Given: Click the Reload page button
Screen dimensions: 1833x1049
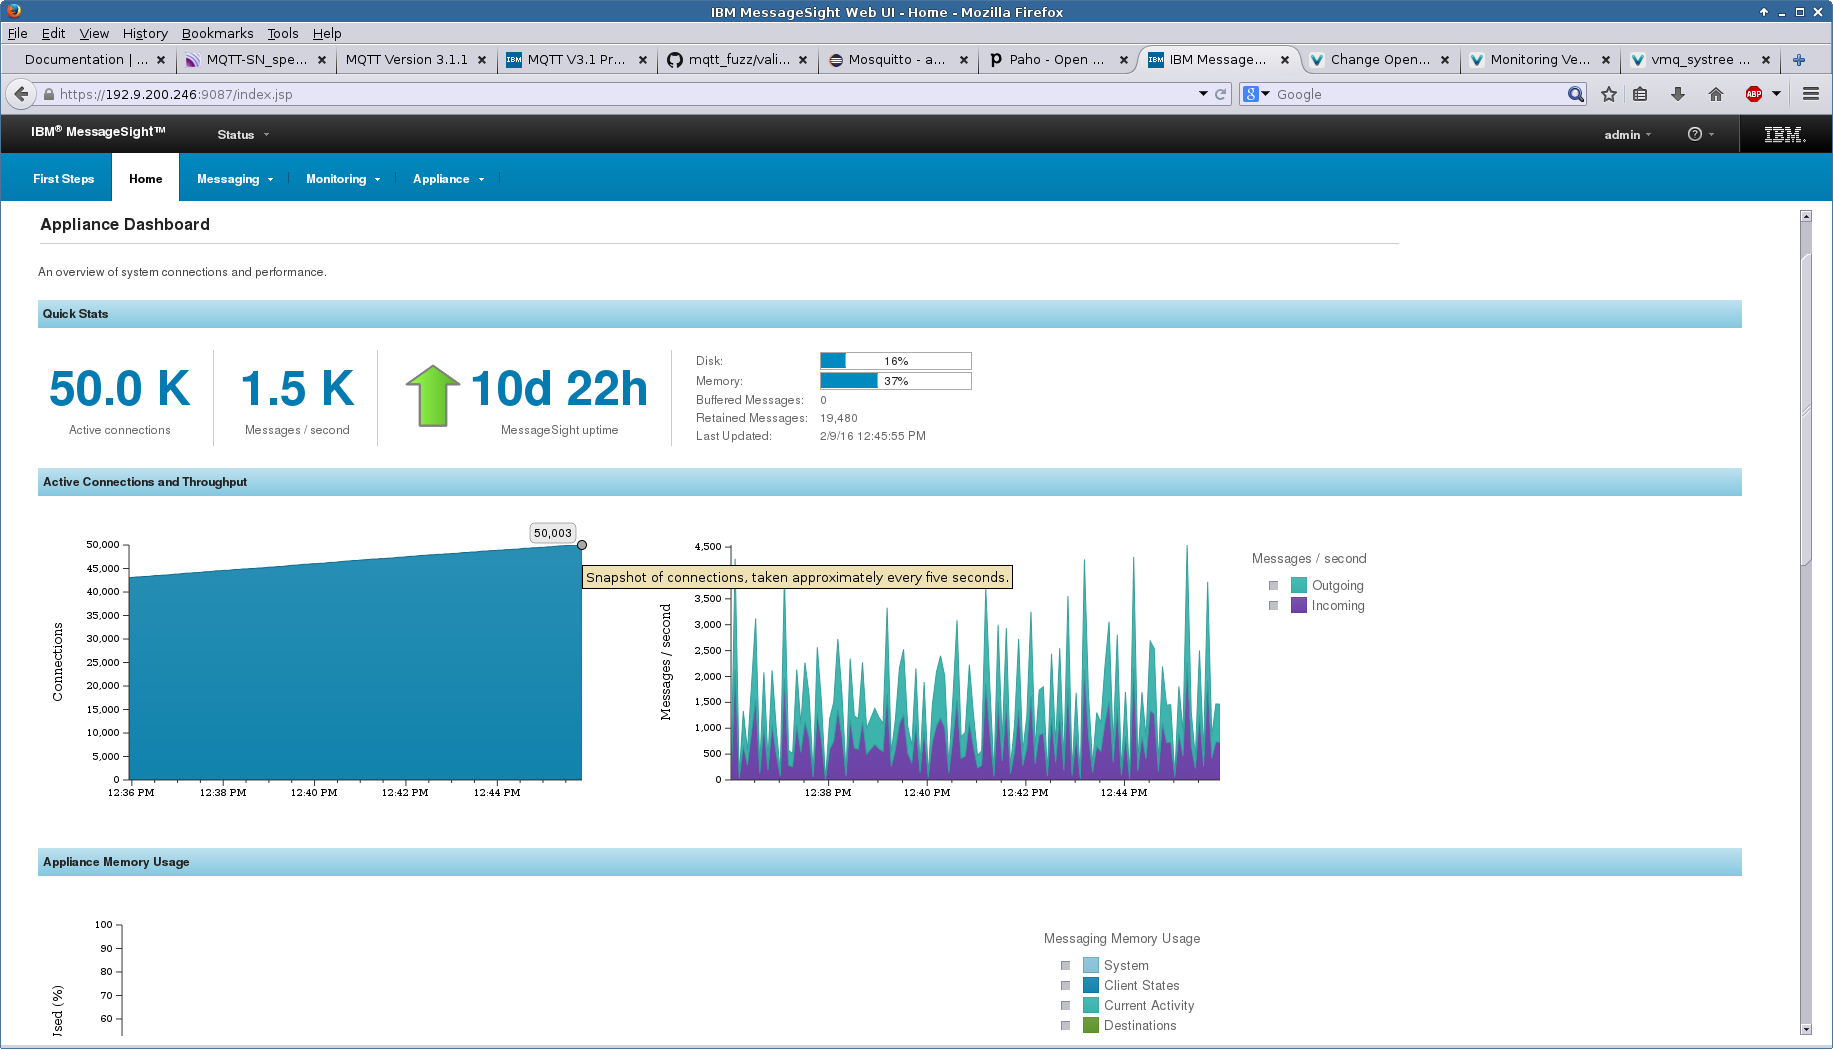Looking at the screenshot, I should (x=1221, y=93).
